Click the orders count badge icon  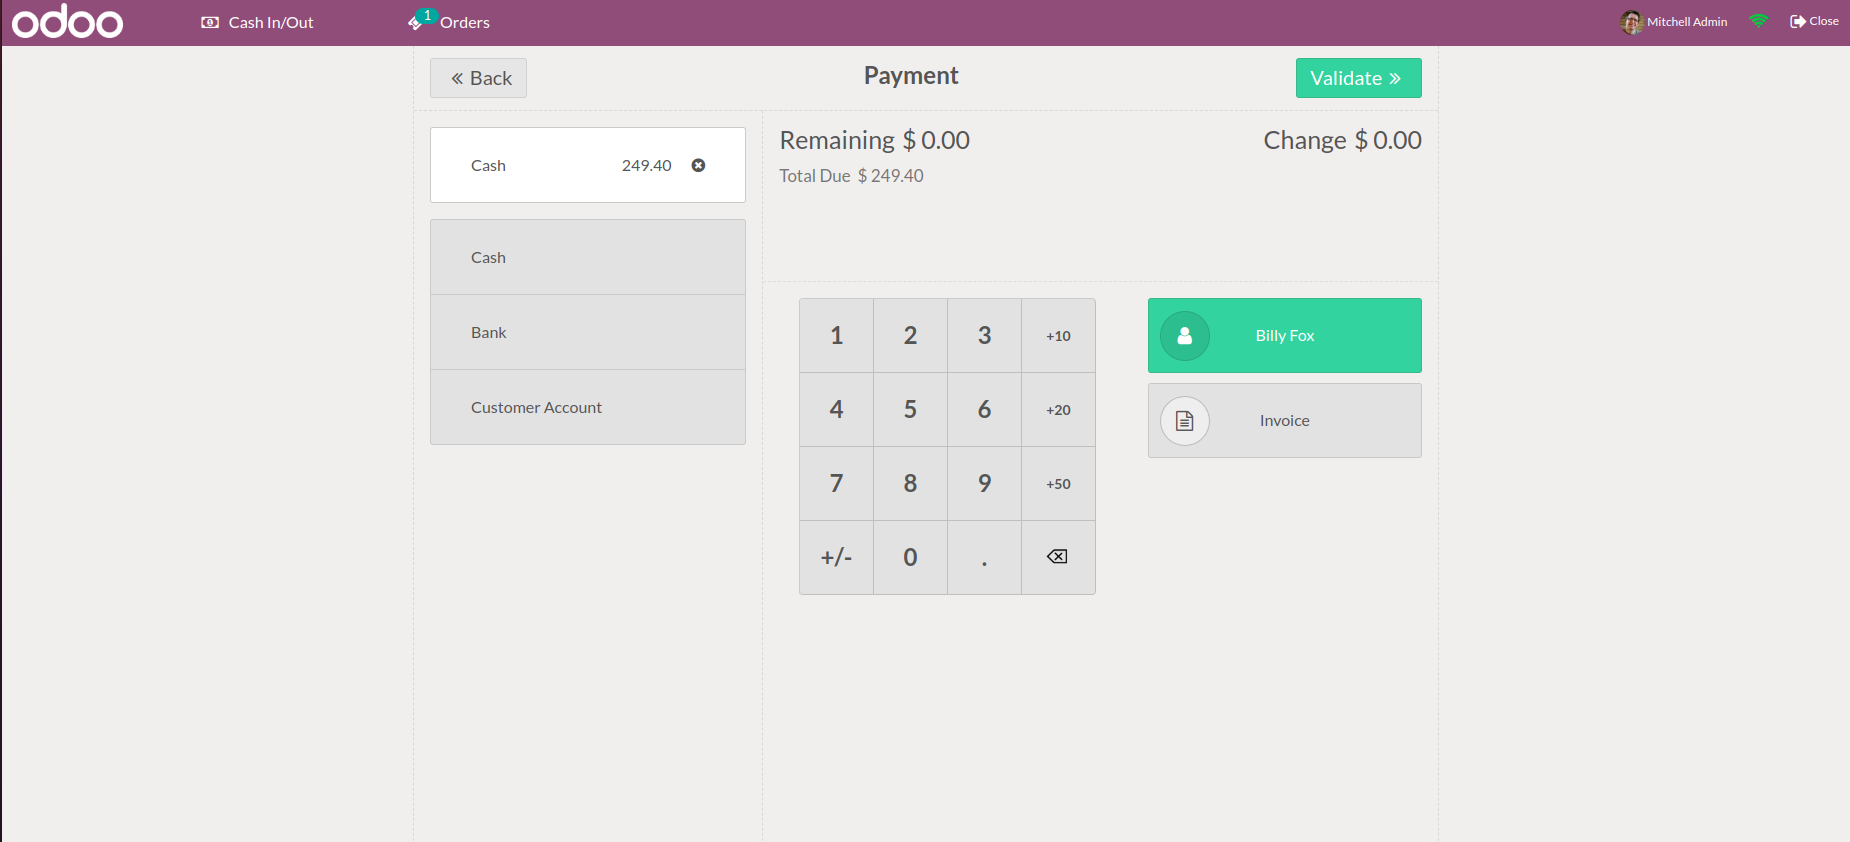tap(427, 15)
